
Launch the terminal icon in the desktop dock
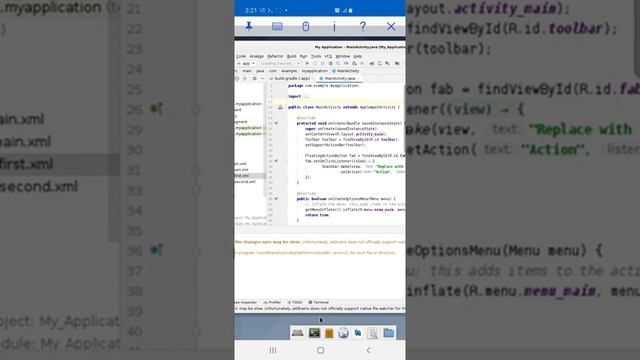coord(314,333)
